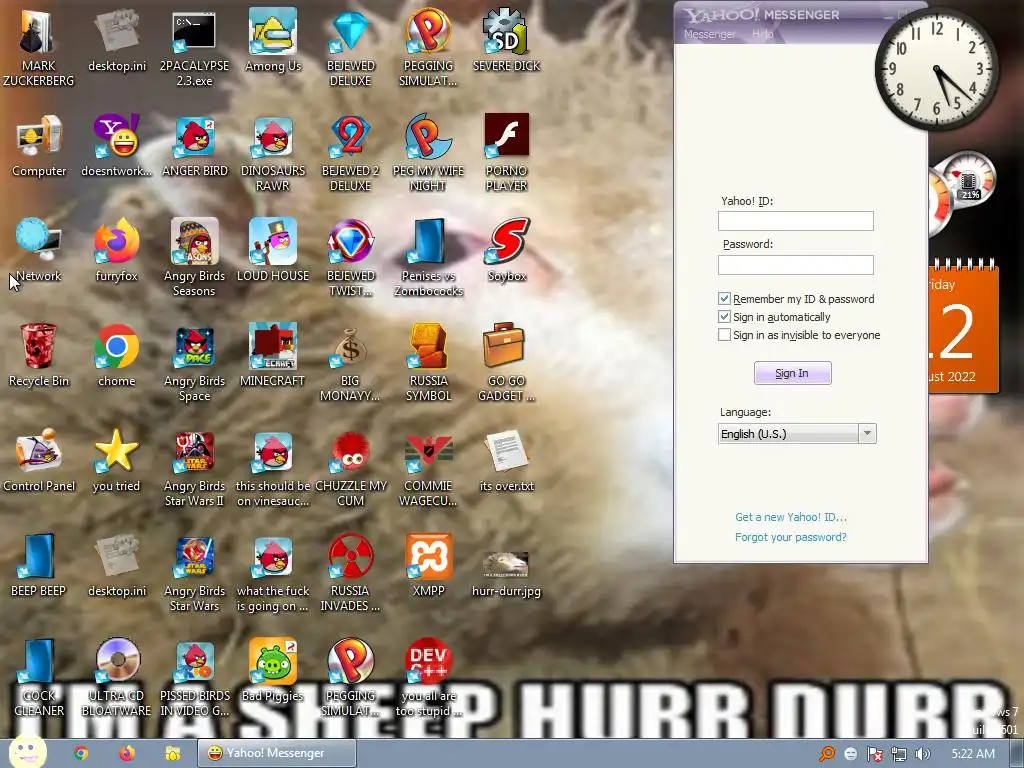Click the analog clock gadget

[936, 69]
